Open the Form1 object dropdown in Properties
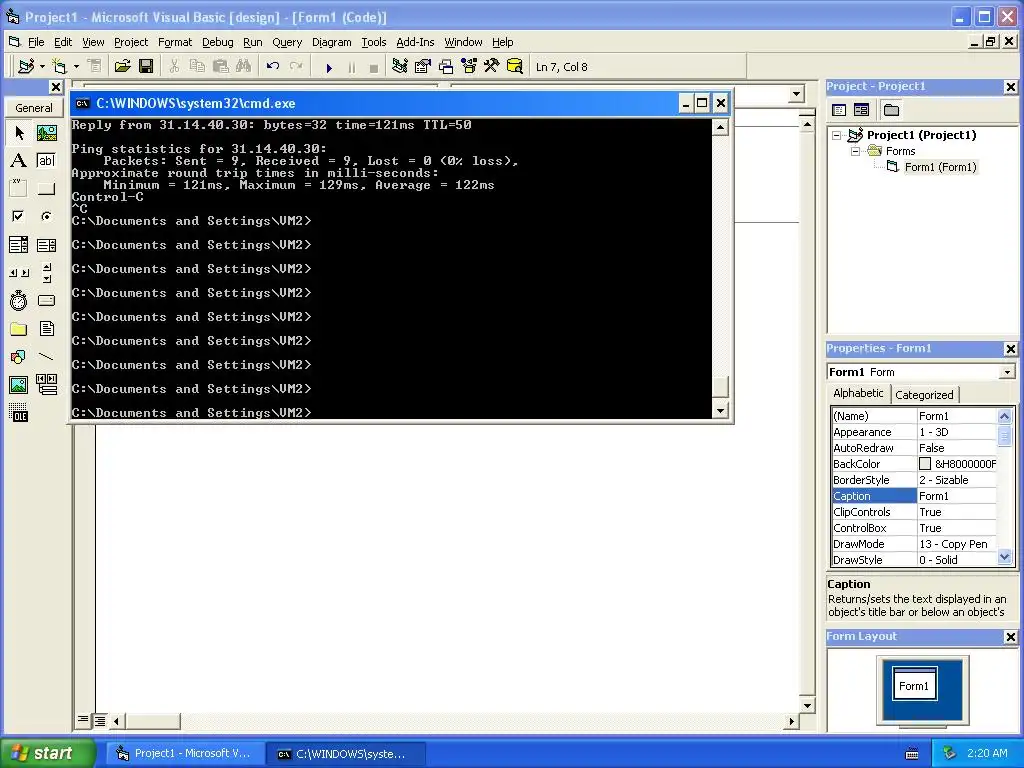 click(1007, 372)
